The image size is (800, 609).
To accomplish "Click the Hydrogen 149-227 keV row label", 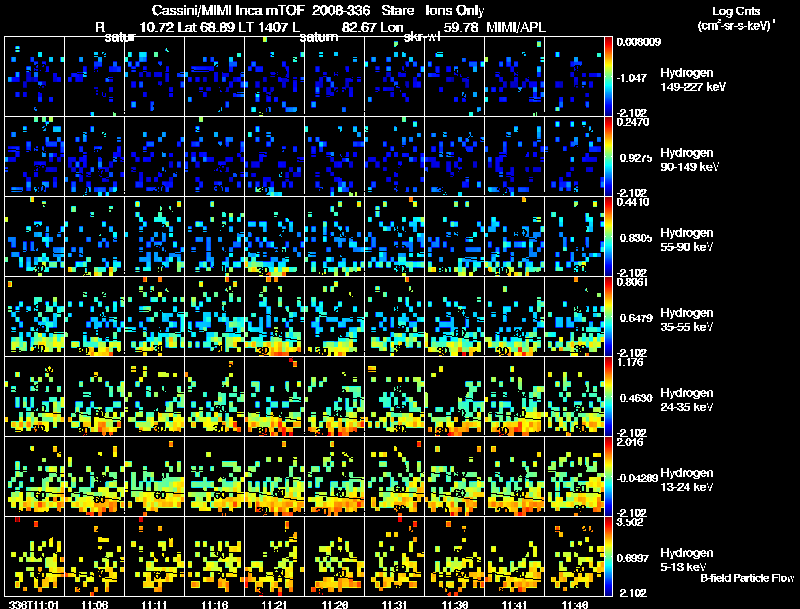I will point(693,80).
